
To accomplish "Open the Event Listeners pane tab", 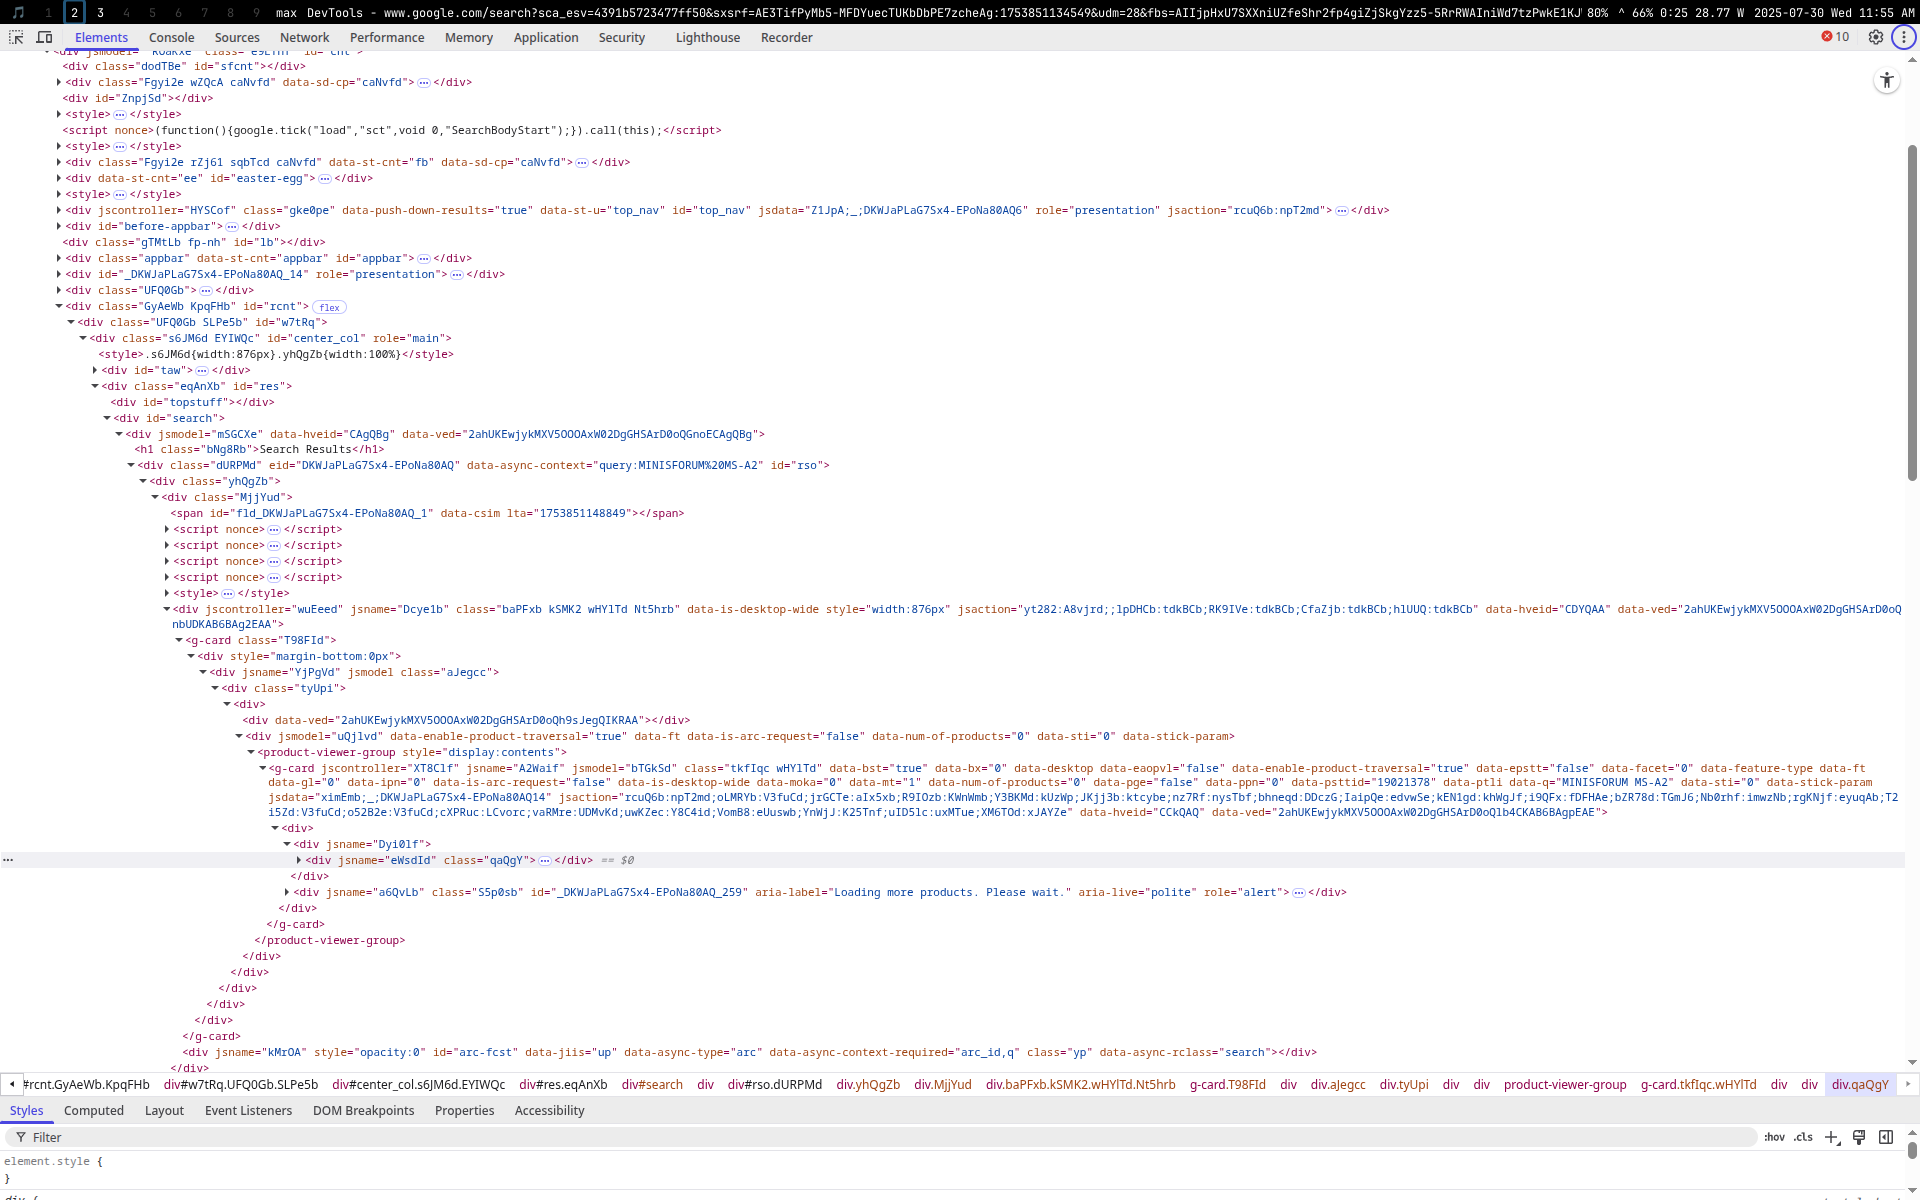I will [249, 1111].
